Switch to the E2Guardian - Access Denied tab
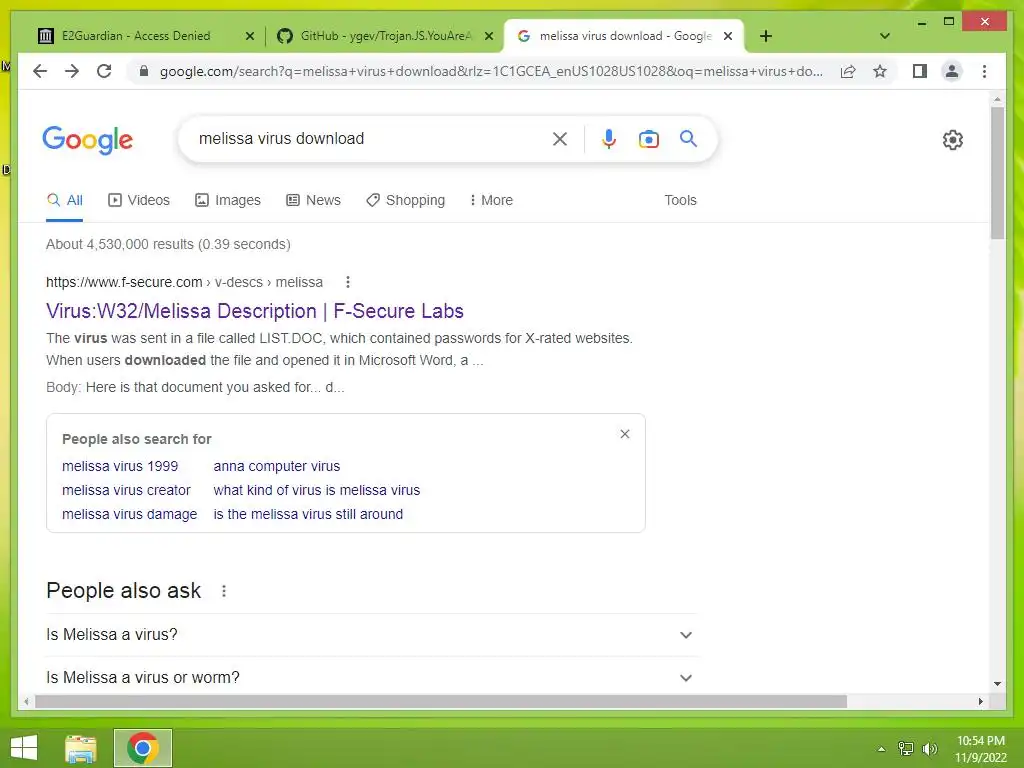1024x768 pixels. click(x=136, y=36)
